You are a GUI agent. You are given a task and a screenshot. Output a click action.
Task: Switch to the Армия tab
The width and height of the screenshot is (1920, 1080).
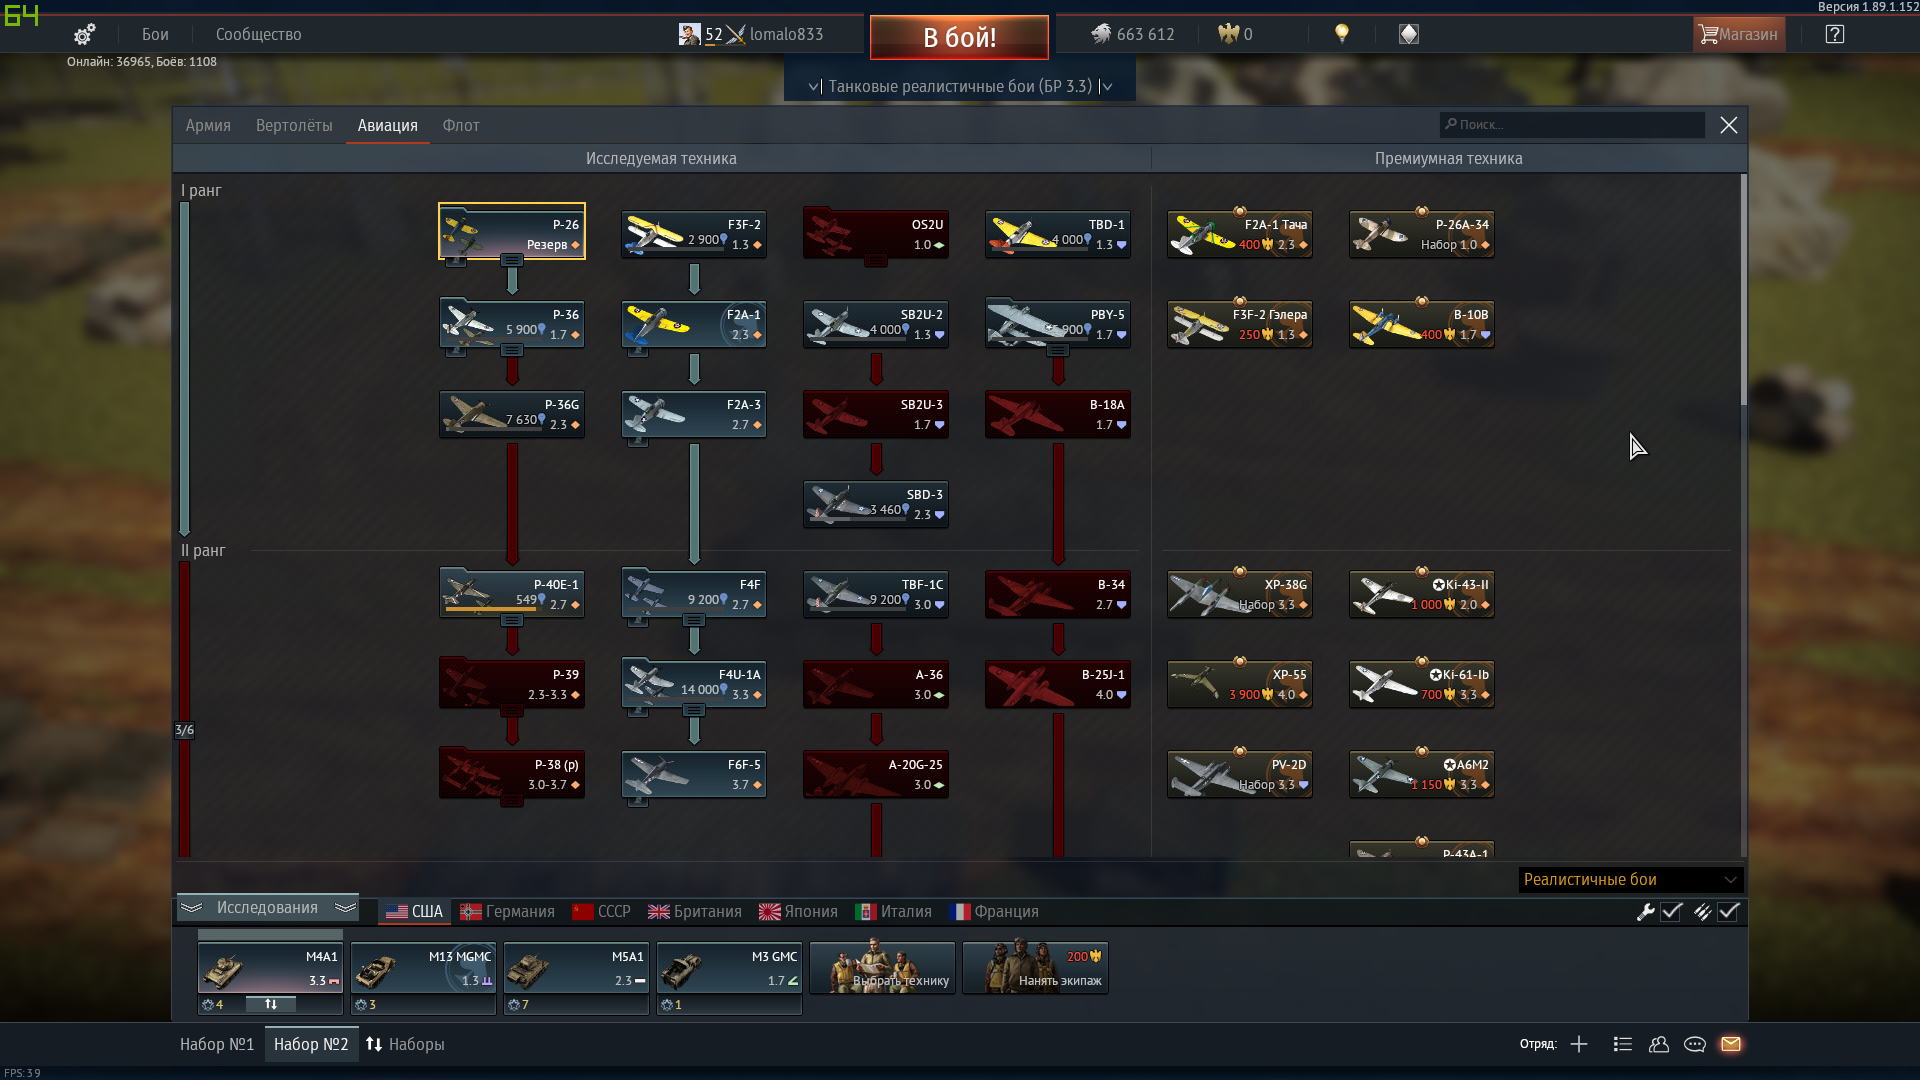pyautogui.click(x=208, y=126)
